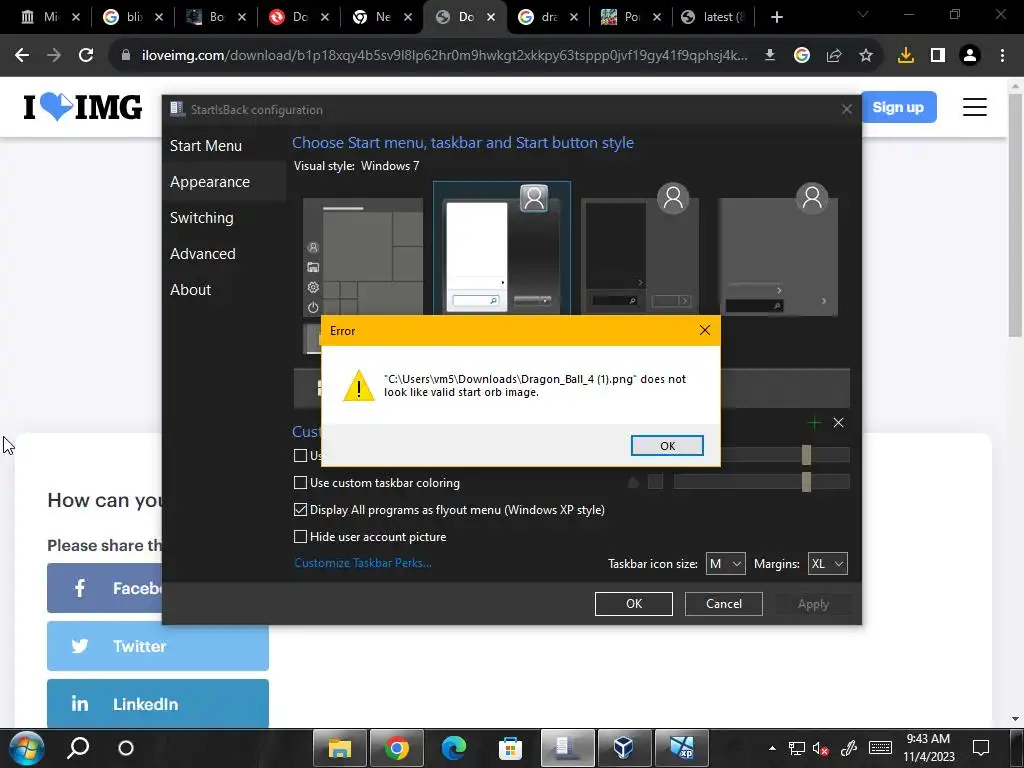The width and height of the screenshot is (1024, 768).
Task: Open VirtualBox cube icon on taskbar
Action: point(624,748)
